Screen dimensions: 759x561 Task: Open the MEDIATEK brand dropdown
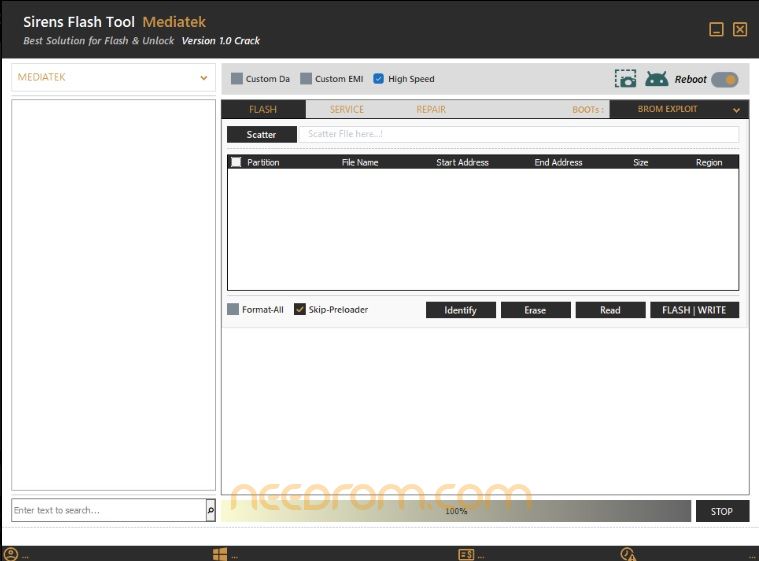(x=113, y=77)
